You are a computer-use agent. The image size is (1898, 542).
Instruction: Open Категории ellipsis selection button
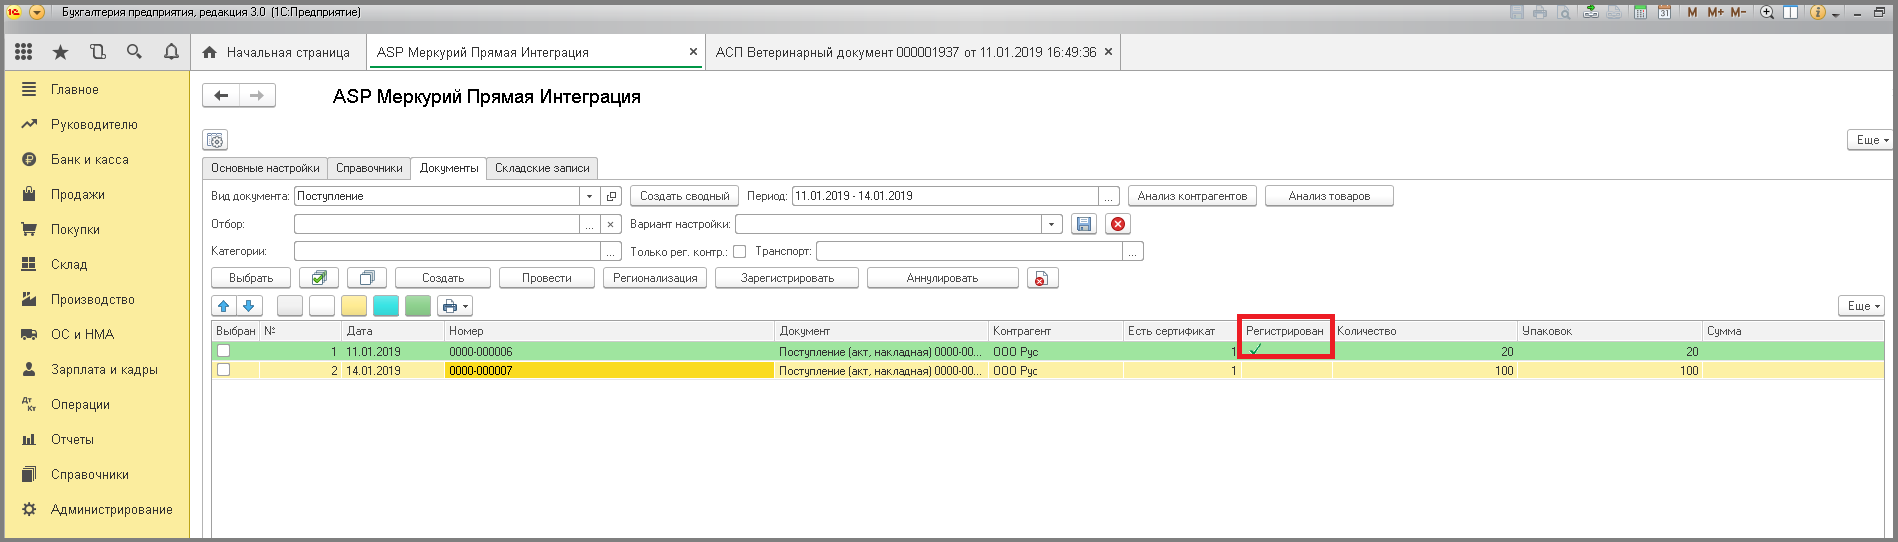[611, 252]
